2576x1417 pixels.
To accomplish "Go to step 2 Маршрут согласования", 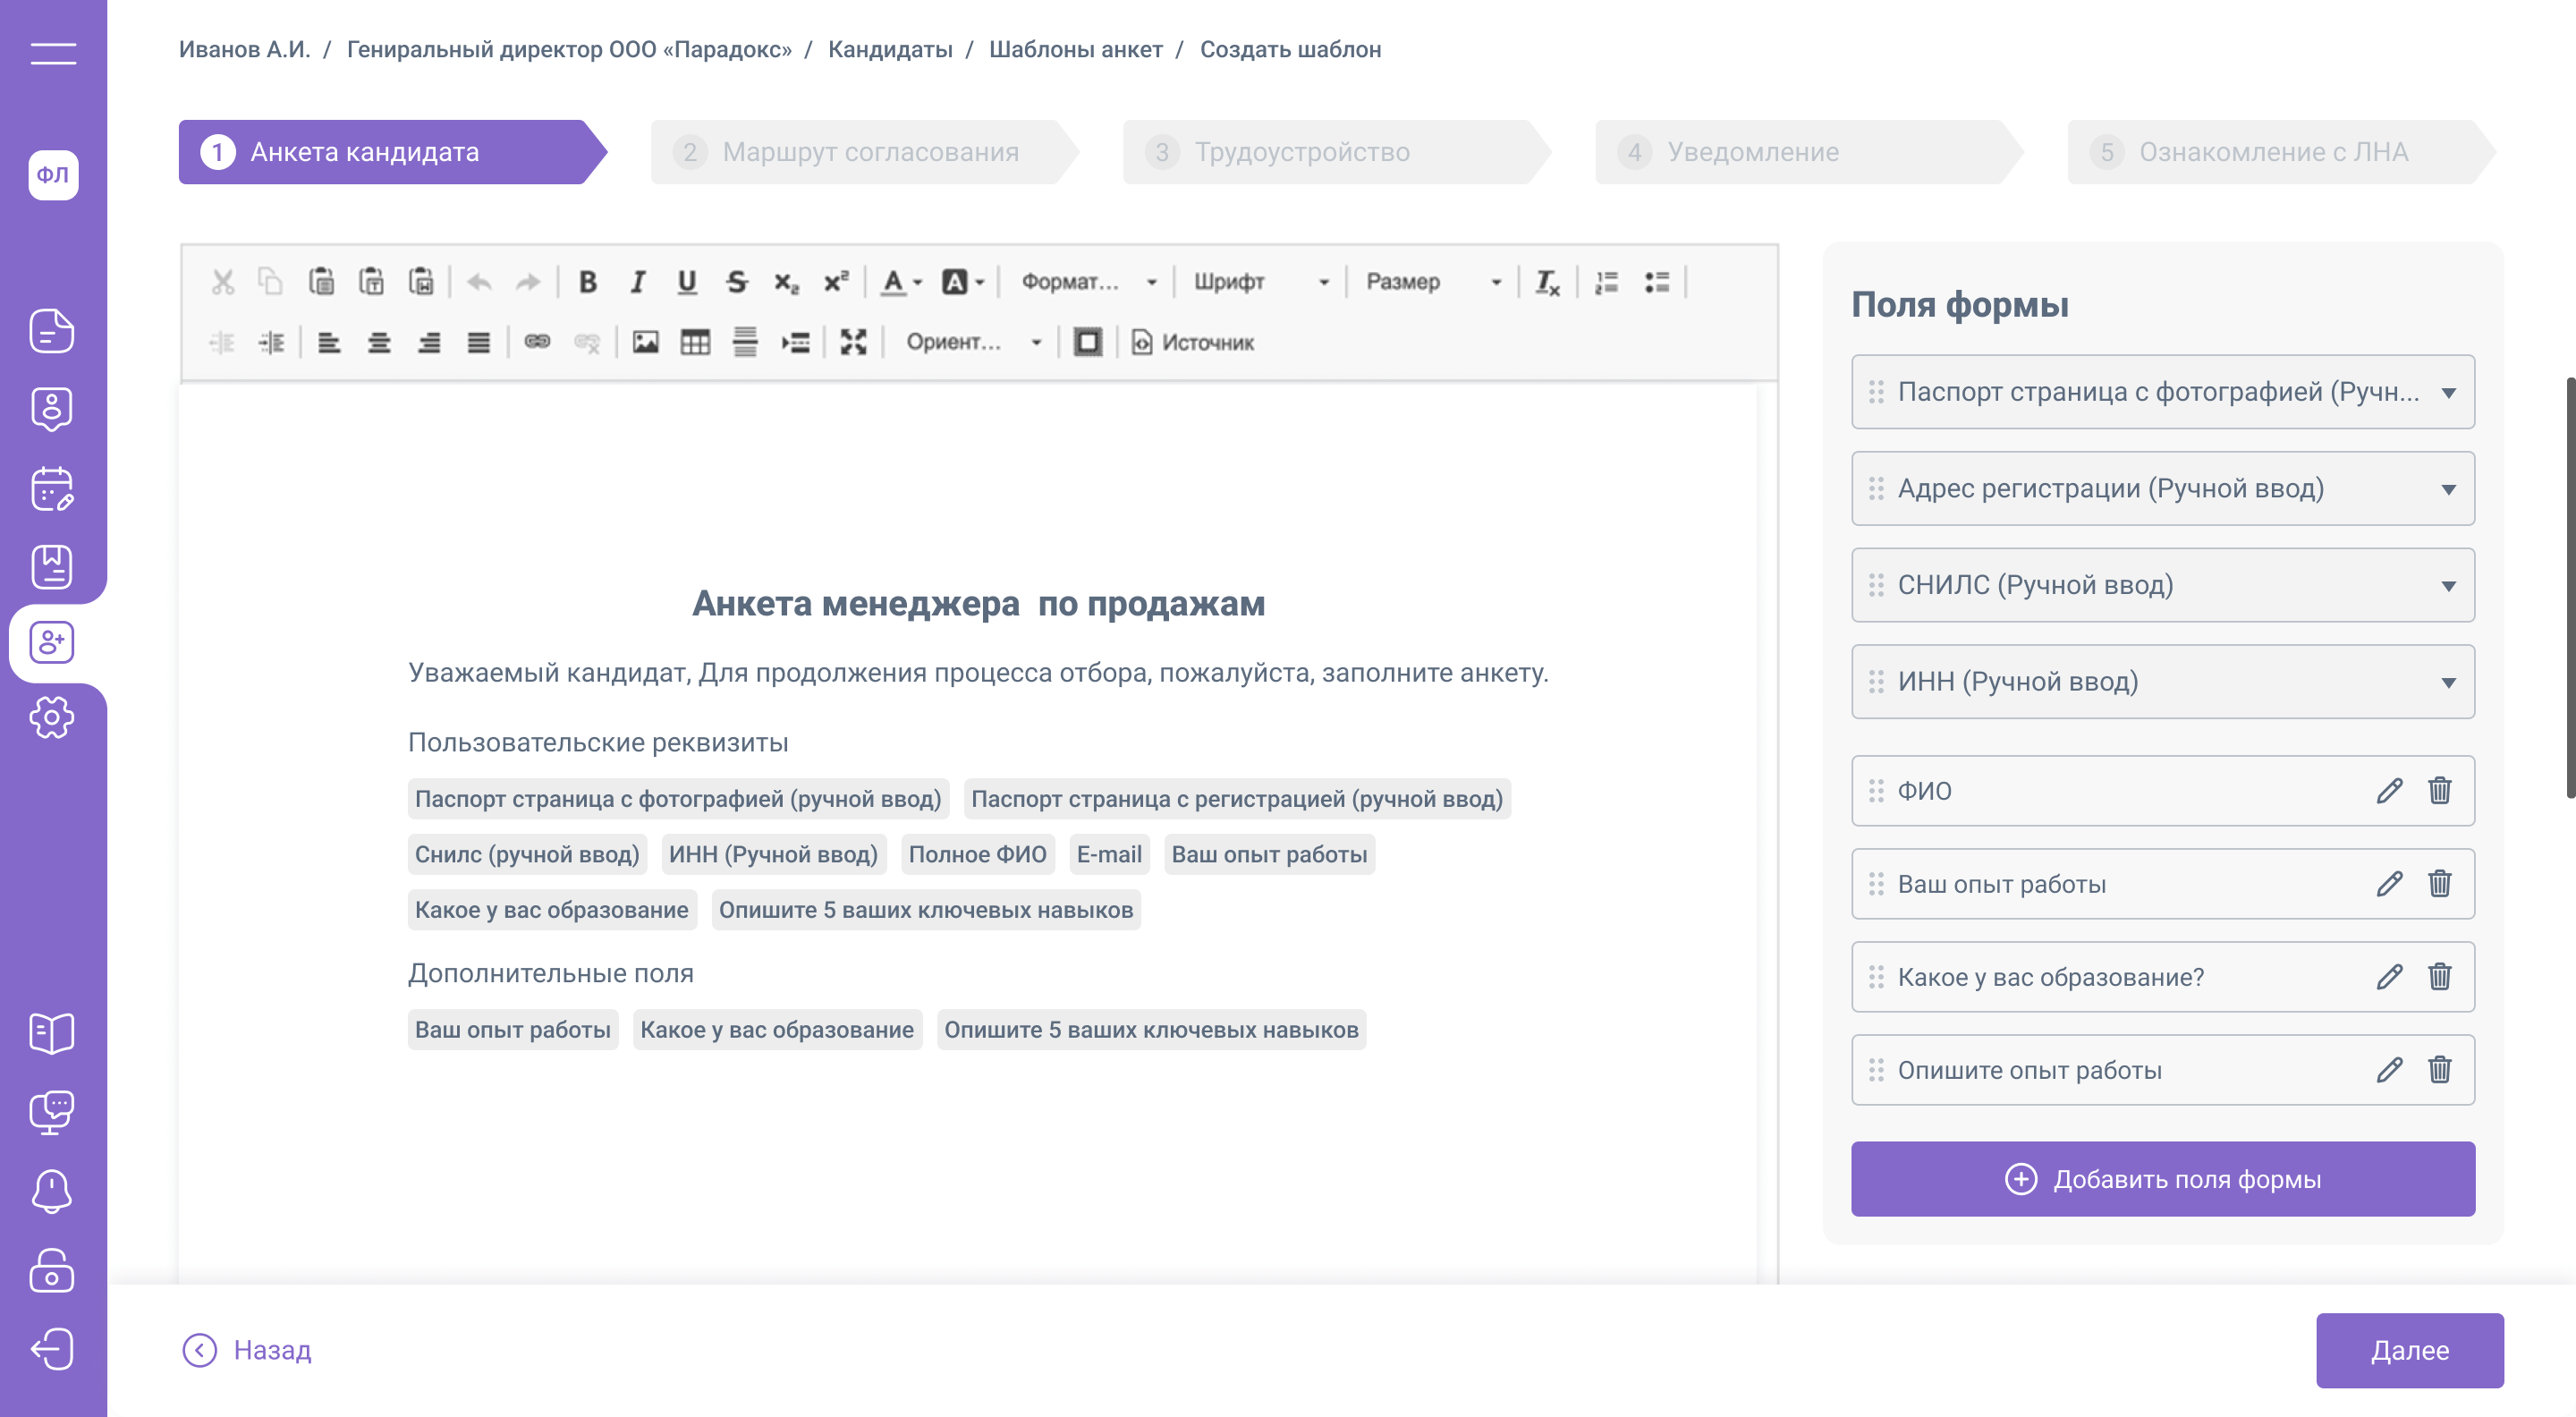I will (x=868, y=152).
